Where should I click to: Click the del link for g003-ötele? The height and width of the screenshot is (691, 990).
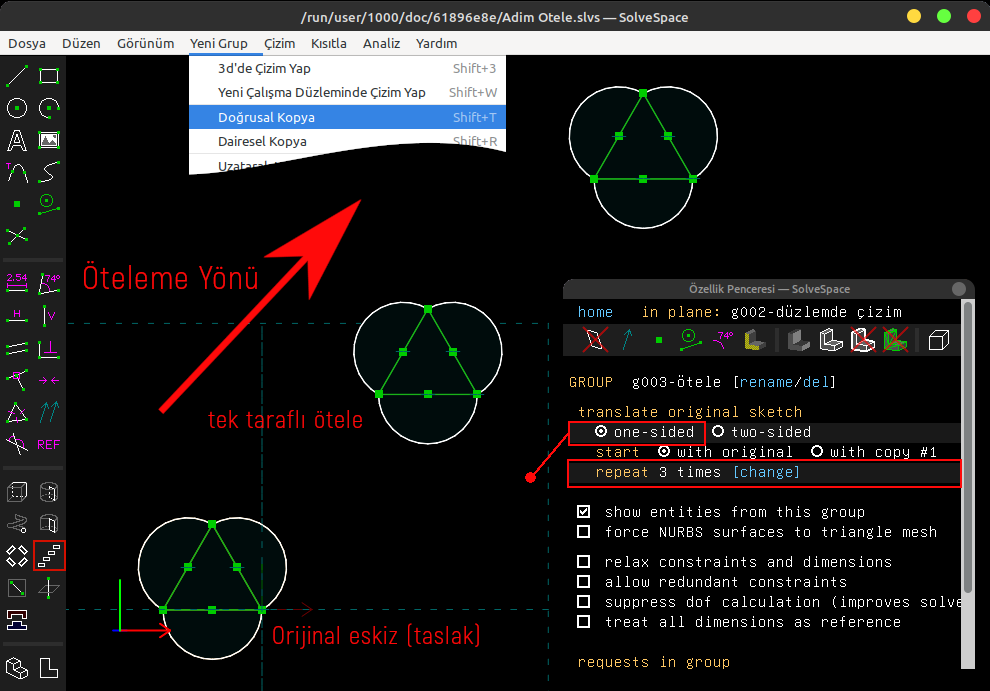(x=816, y=382)
